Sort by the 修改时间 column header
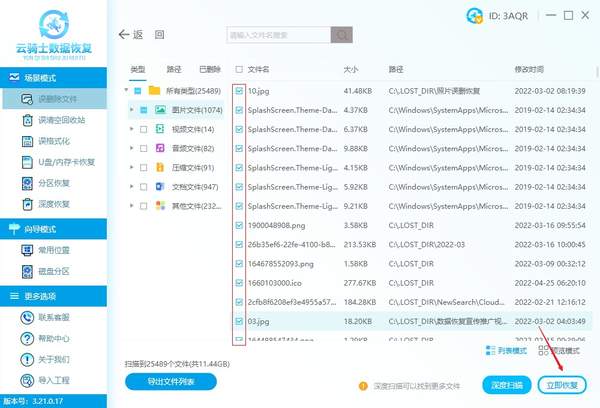600x408 pixels. click(x=529, y=69)
